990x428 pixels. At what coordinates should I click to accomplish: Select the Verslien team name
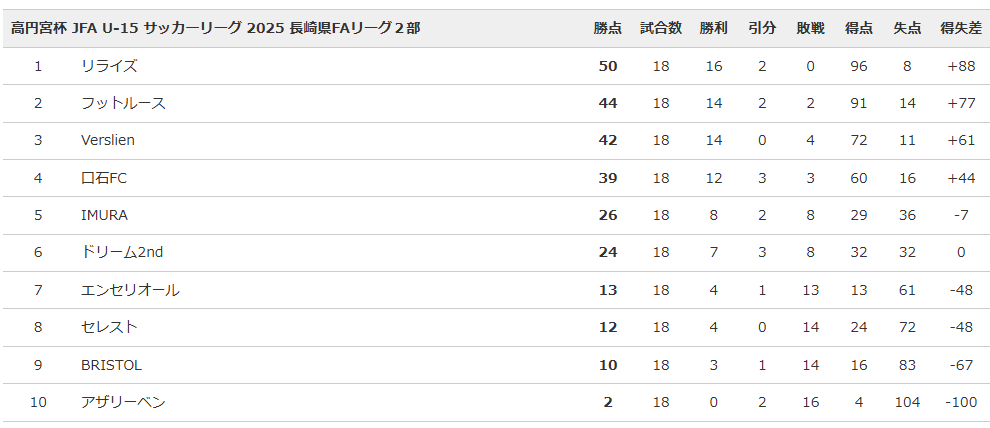[108, 140]
